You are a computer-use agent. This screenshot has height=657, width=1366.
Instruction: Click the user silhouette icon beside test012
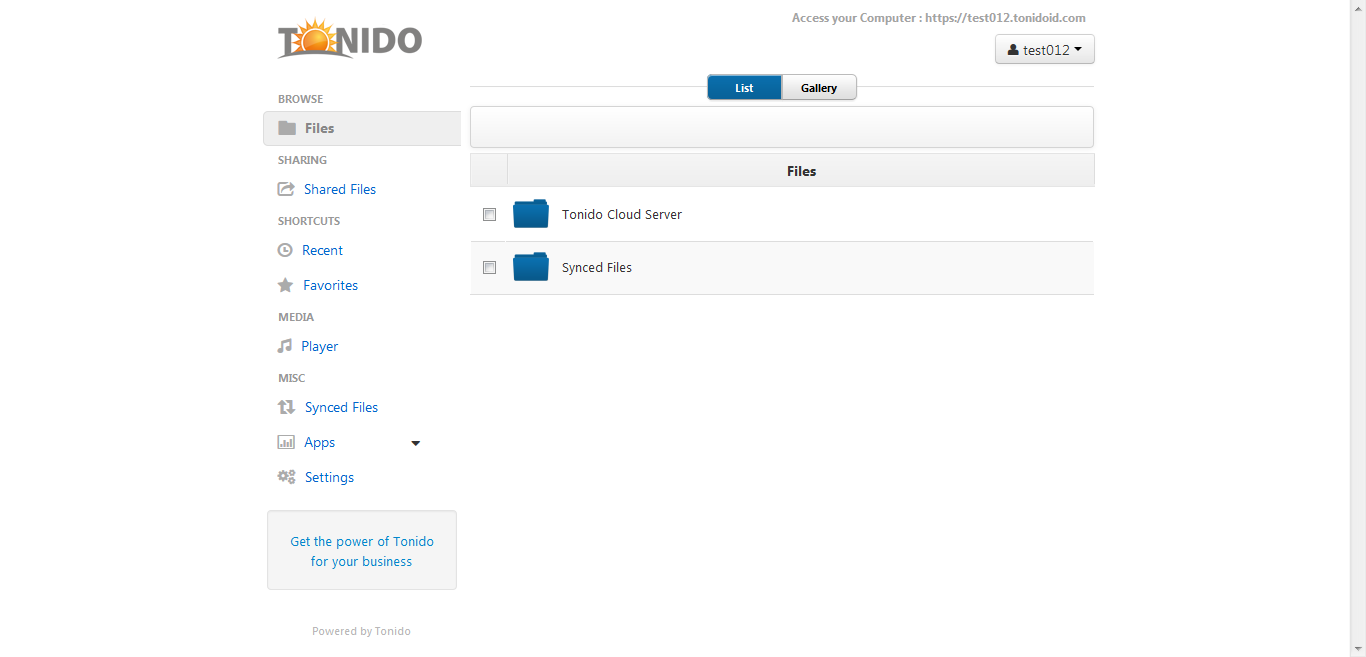click(1013, 49)
